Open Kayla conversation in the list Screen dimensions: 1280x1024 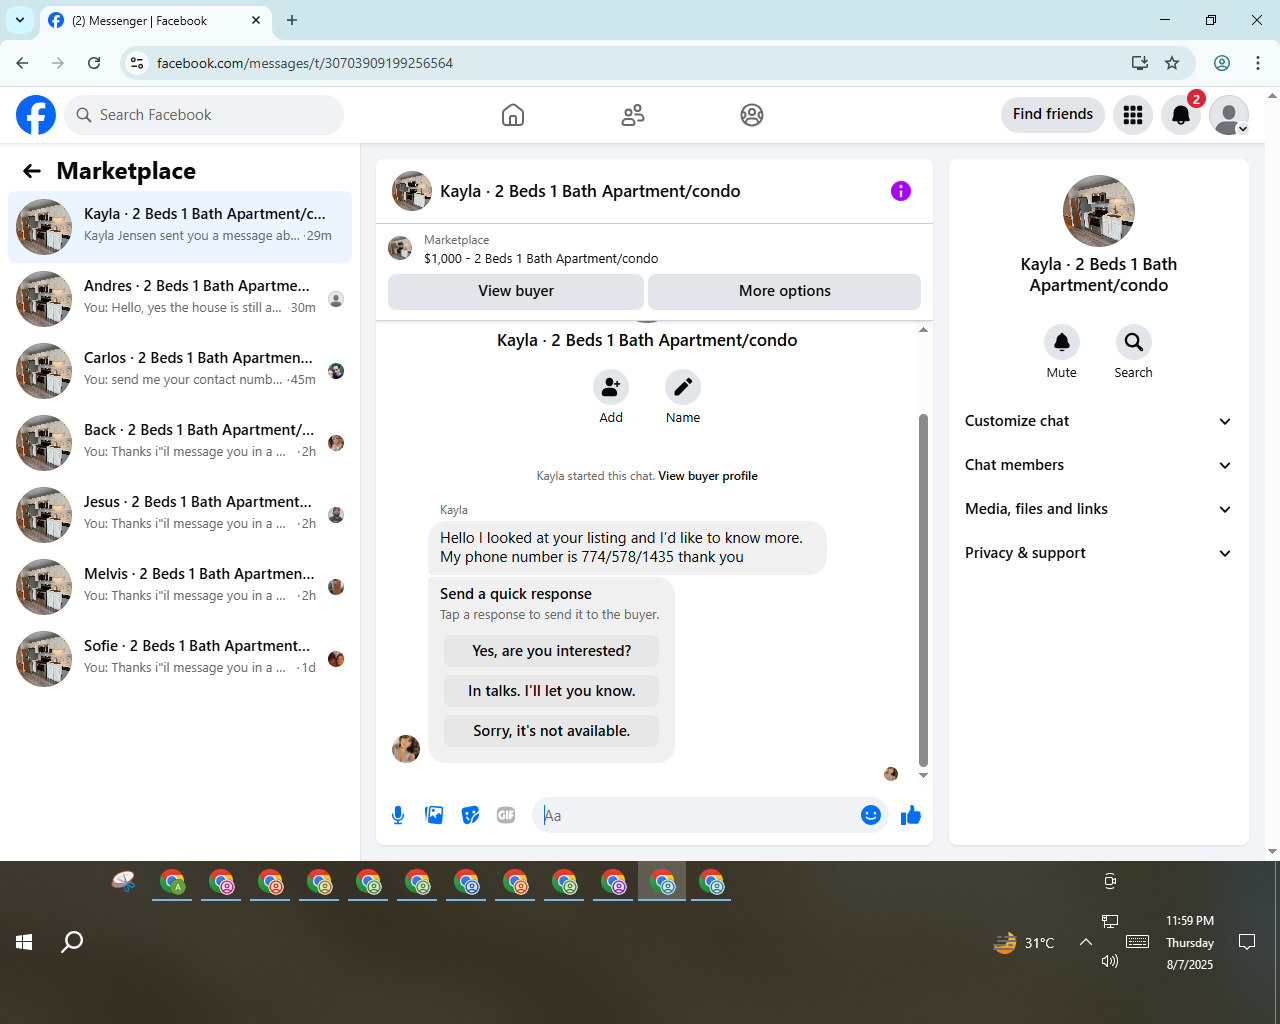[180, 227]
